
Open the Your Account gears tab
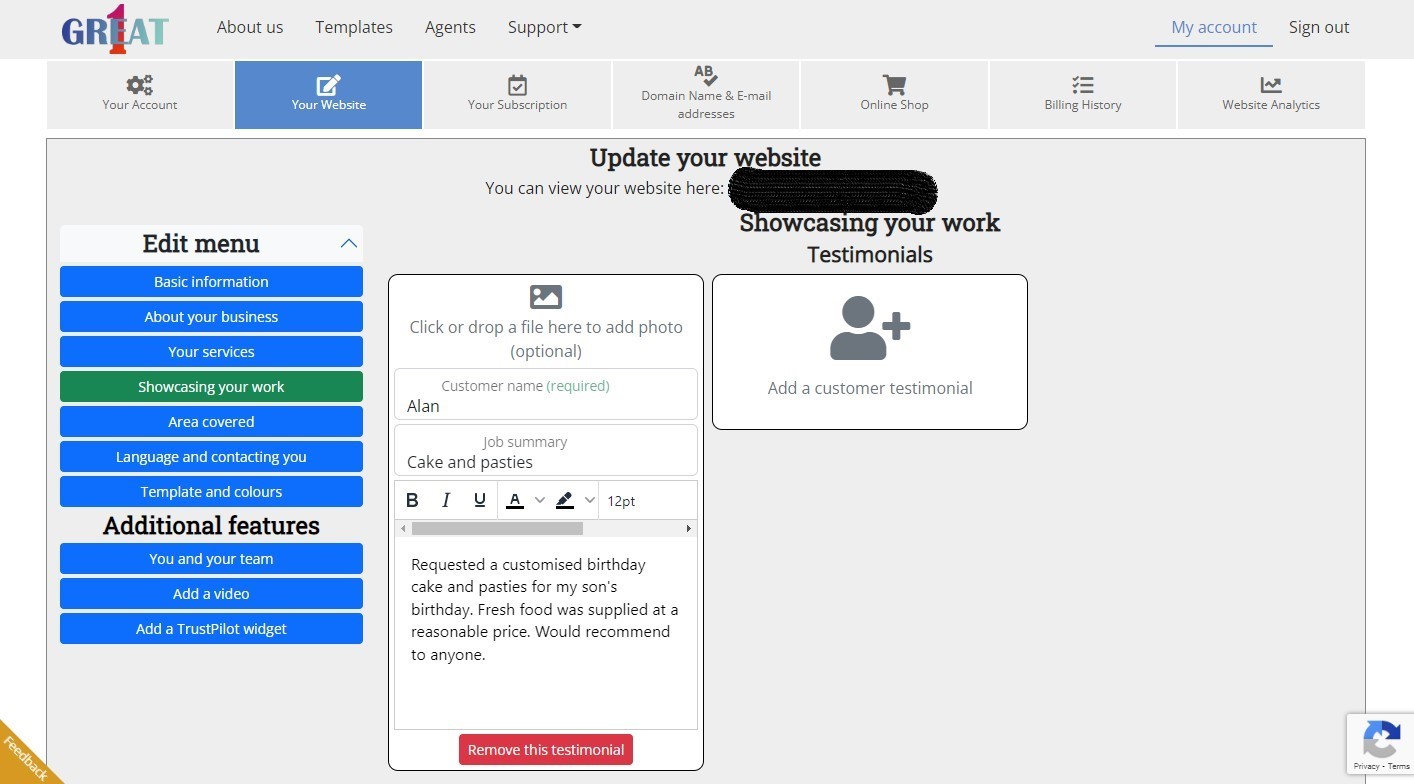point(140,95)
